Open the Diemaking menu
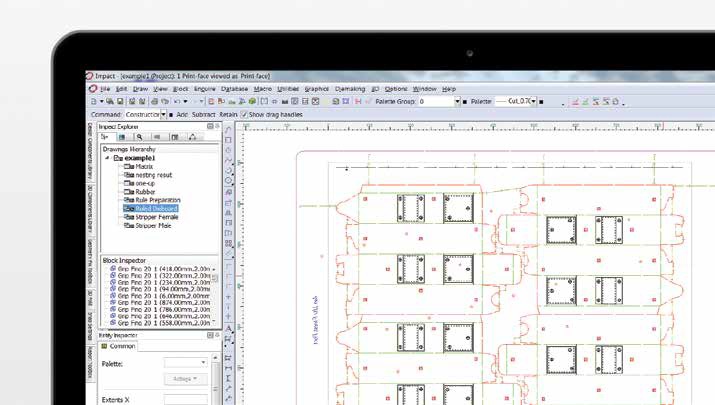Viewport: 715px width, 405px height. 350,89
